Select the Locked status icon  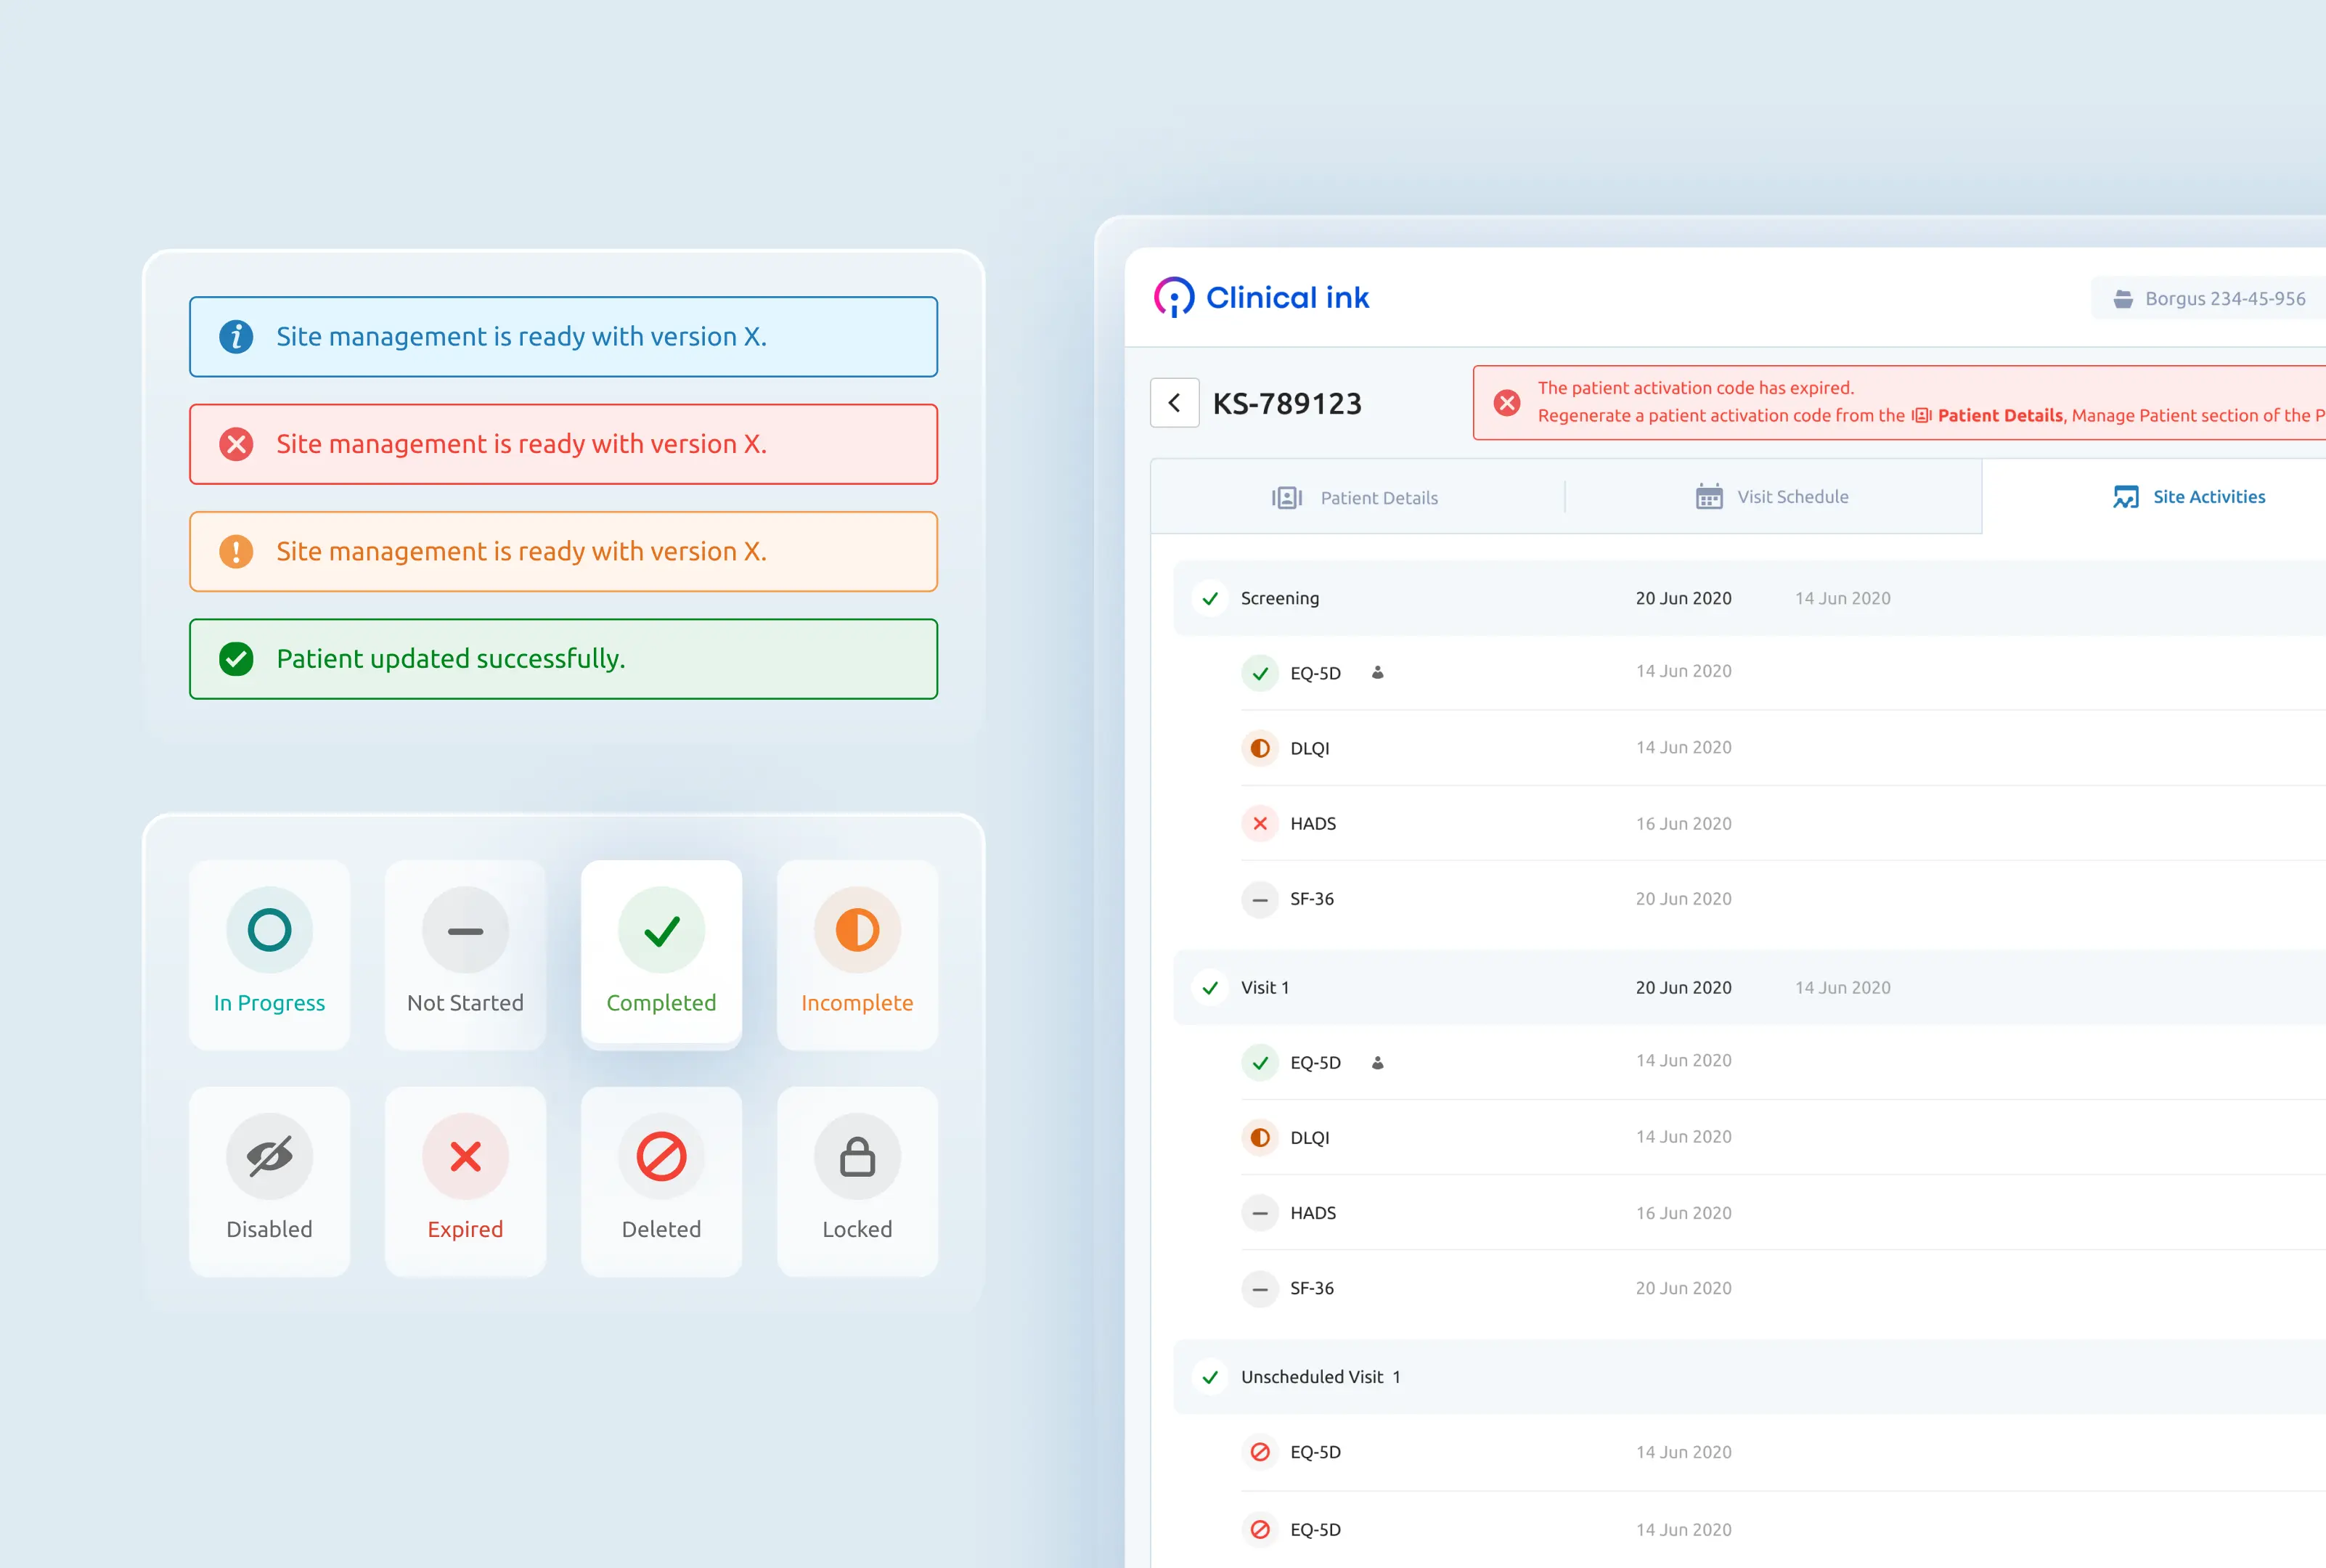tap(857, 1156)
